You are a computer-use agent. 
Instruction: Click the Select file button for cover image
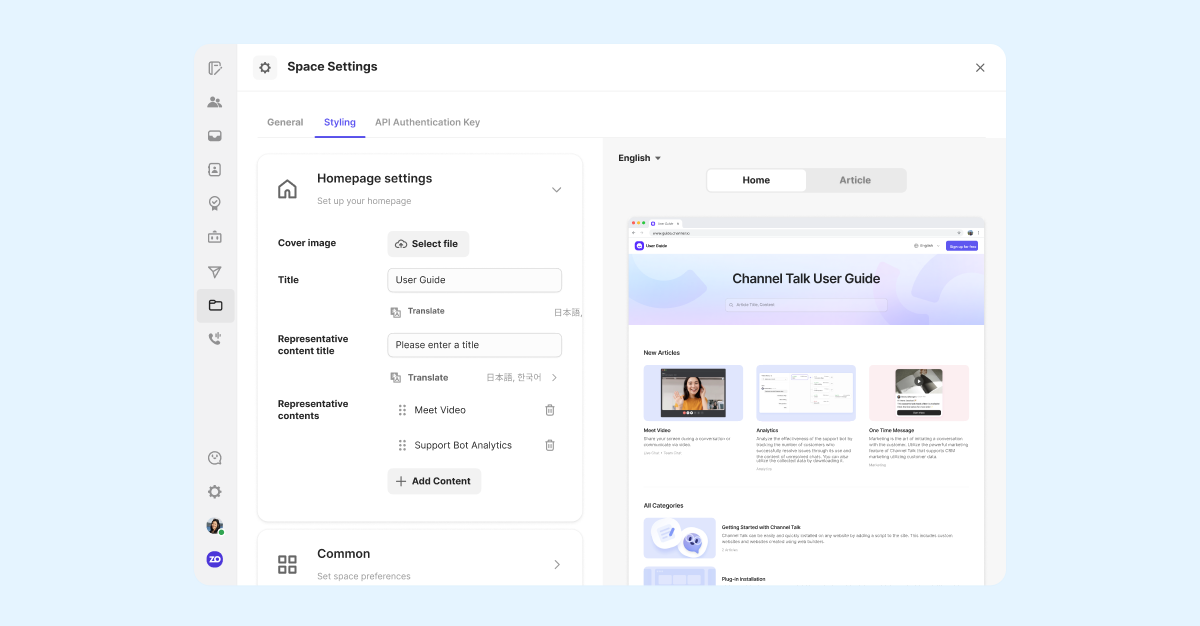point(428,244)
